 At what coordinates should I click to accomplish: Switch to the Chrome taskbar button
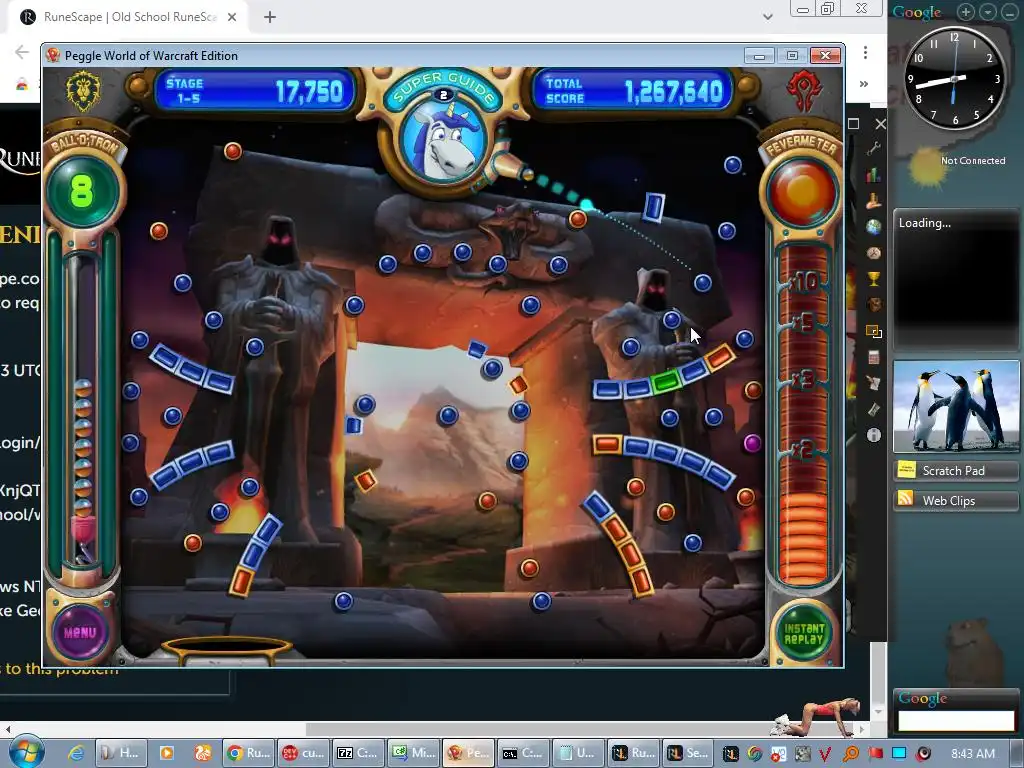(x=248, y=753)
